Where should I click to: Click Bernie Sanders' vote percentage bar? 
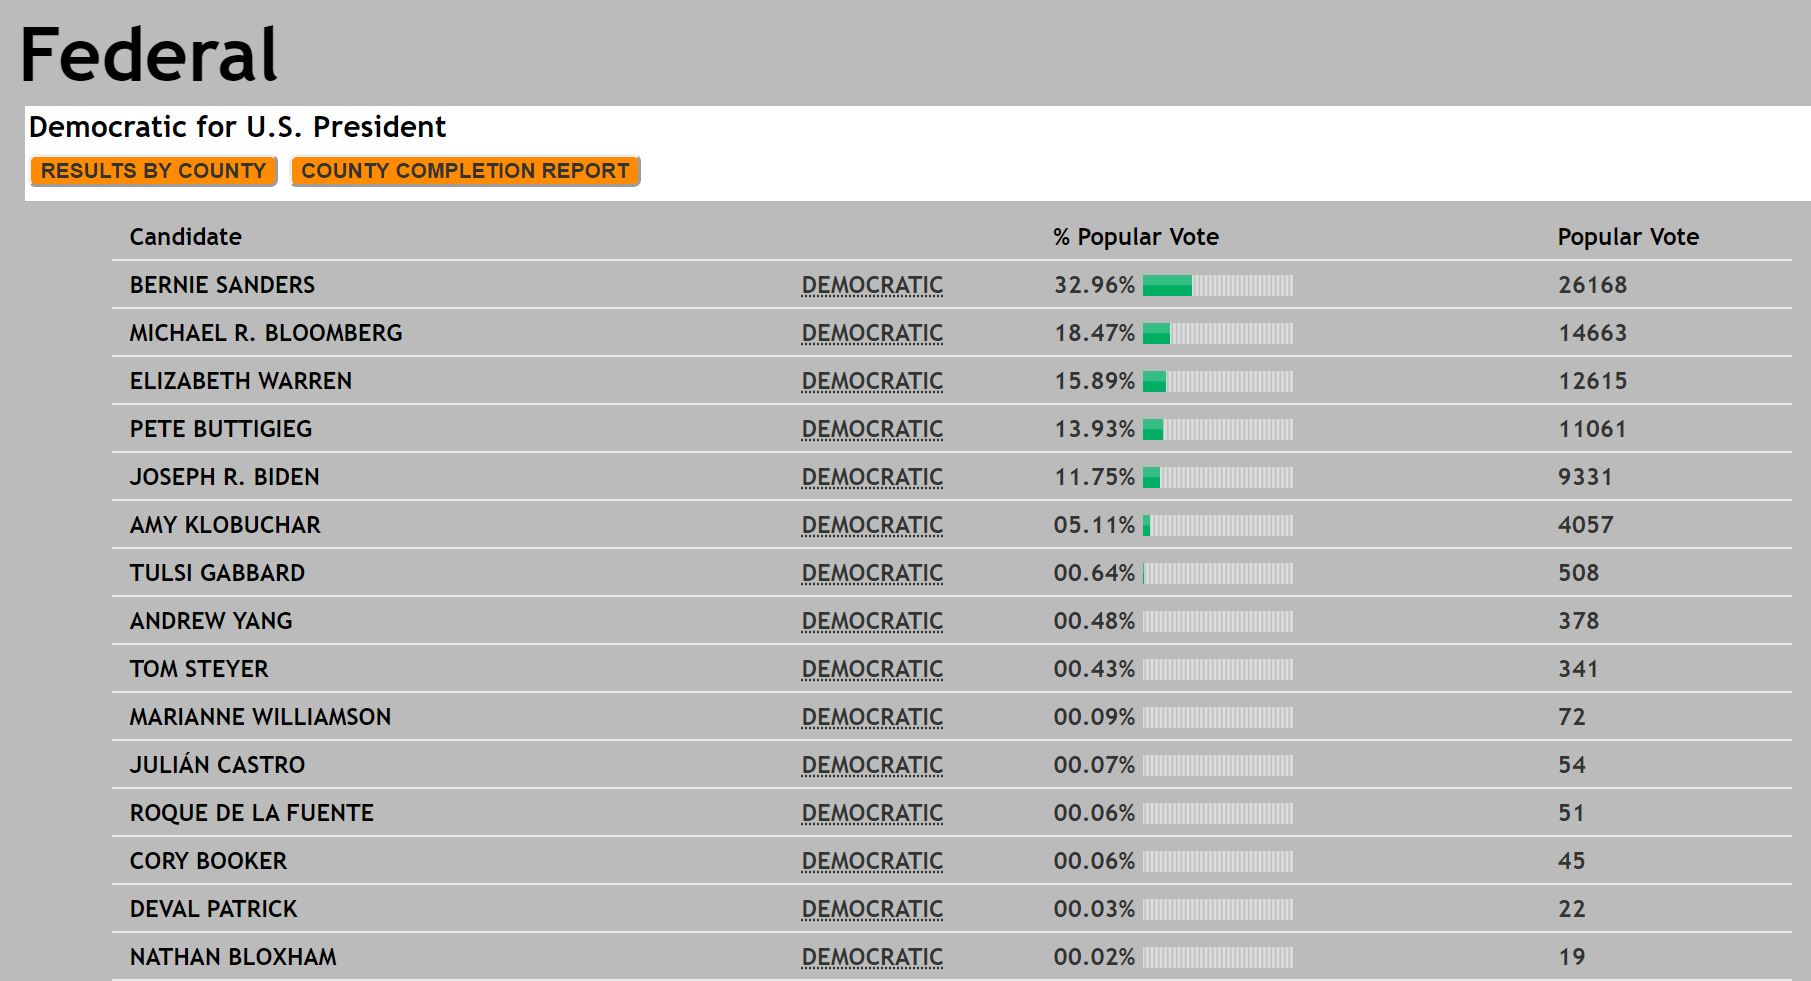click(x=1217, y=286)
